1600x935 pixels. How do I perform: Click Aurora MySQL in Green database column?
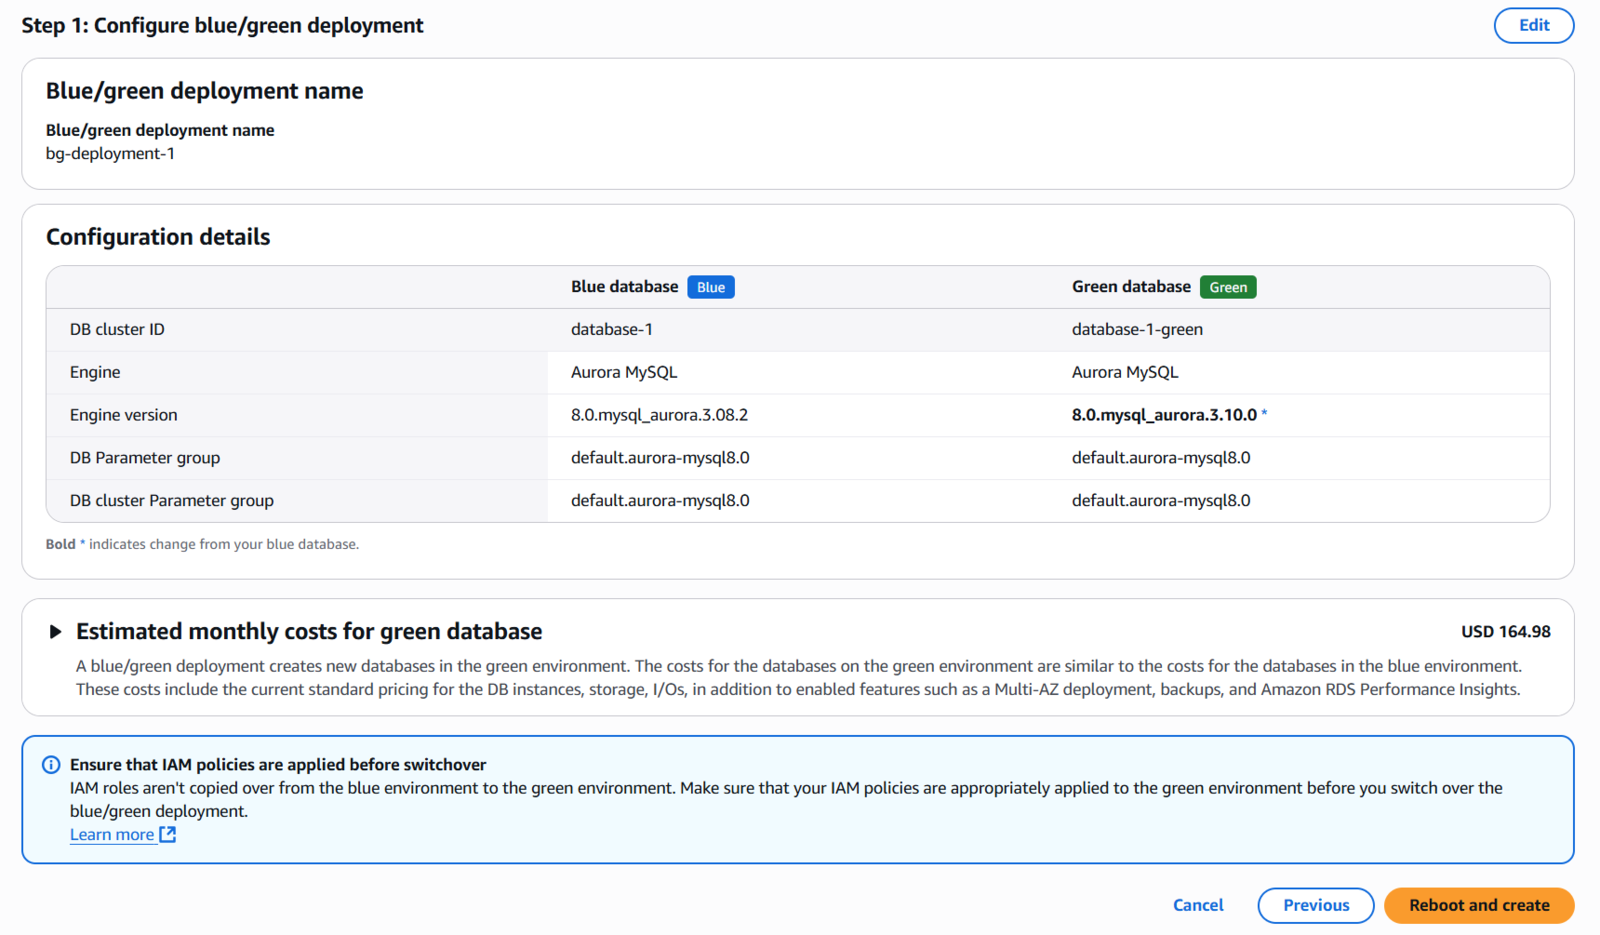click(x=1125, y=373)
